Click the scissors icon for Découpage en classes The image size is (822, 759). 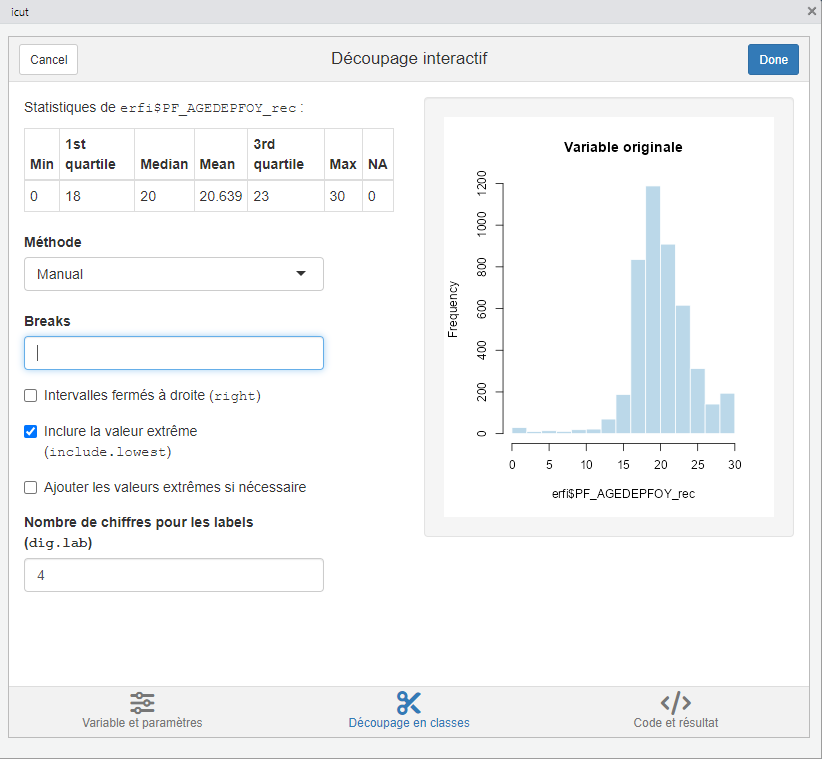coord(409,702)
